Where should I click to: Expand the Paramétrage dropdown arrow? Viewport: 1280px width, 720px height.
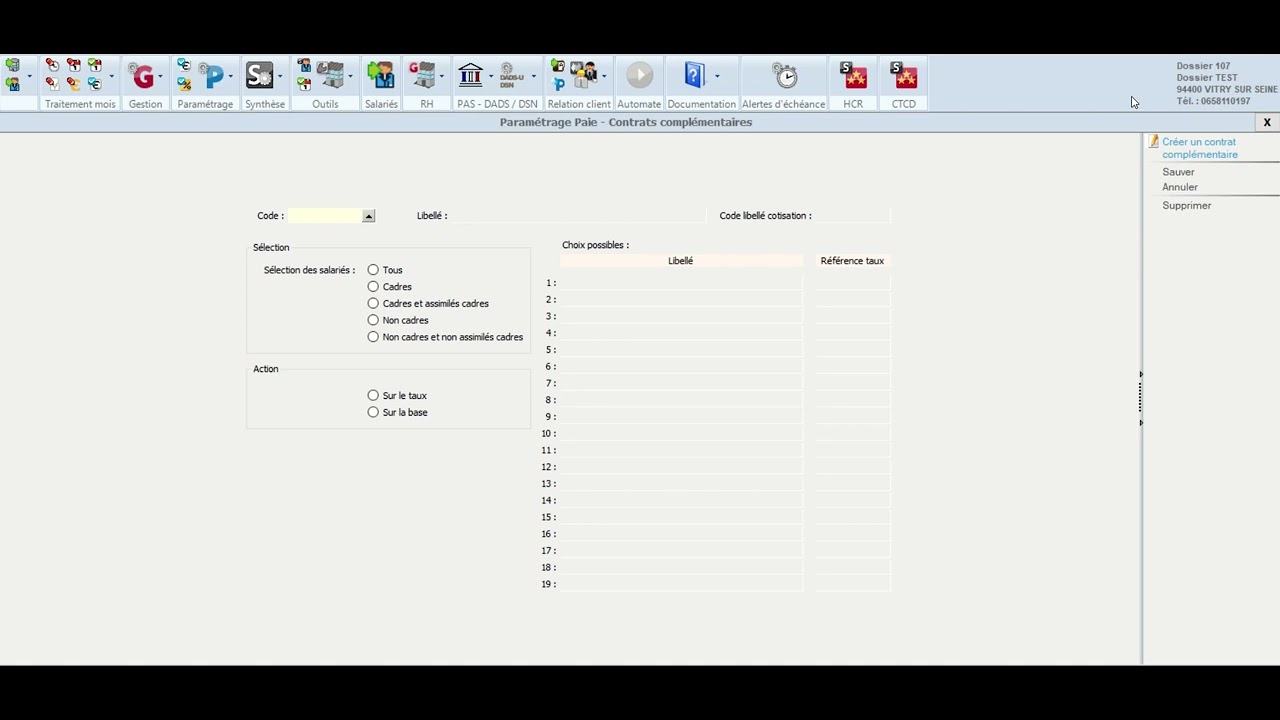coord(230,77)
